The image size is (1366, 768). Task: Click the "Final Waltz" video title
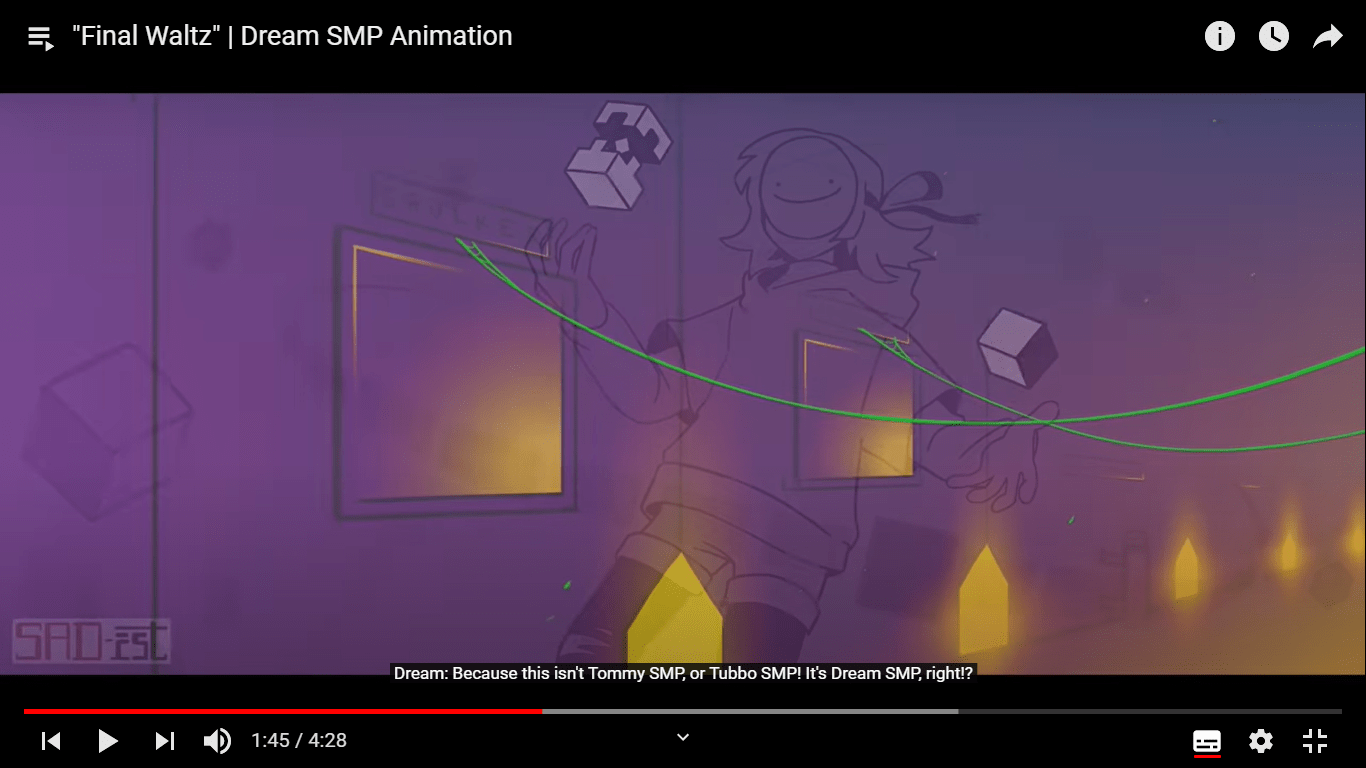click(292, 36)
